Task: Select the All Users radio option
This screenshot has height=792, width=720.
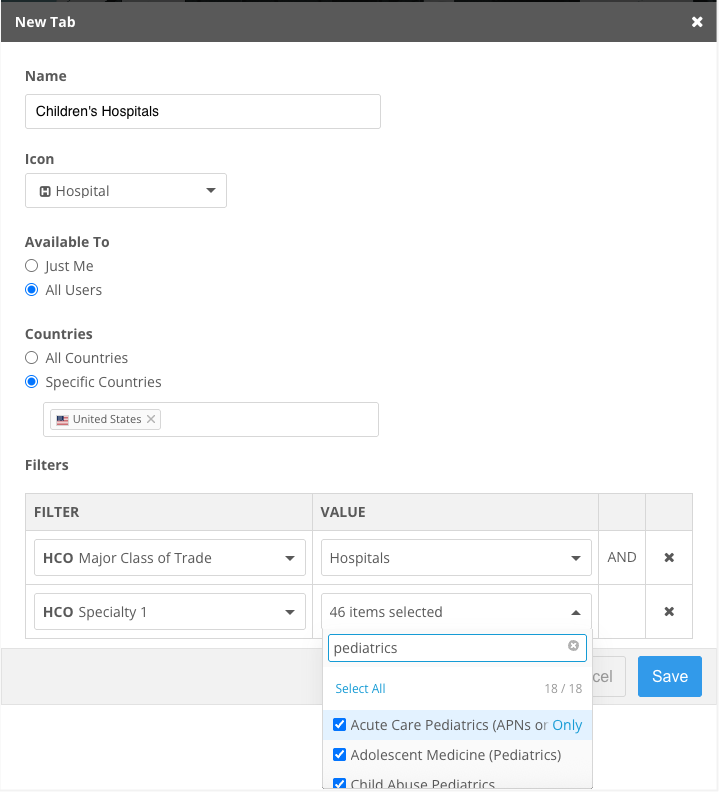Action: click(x=32, y=290)
